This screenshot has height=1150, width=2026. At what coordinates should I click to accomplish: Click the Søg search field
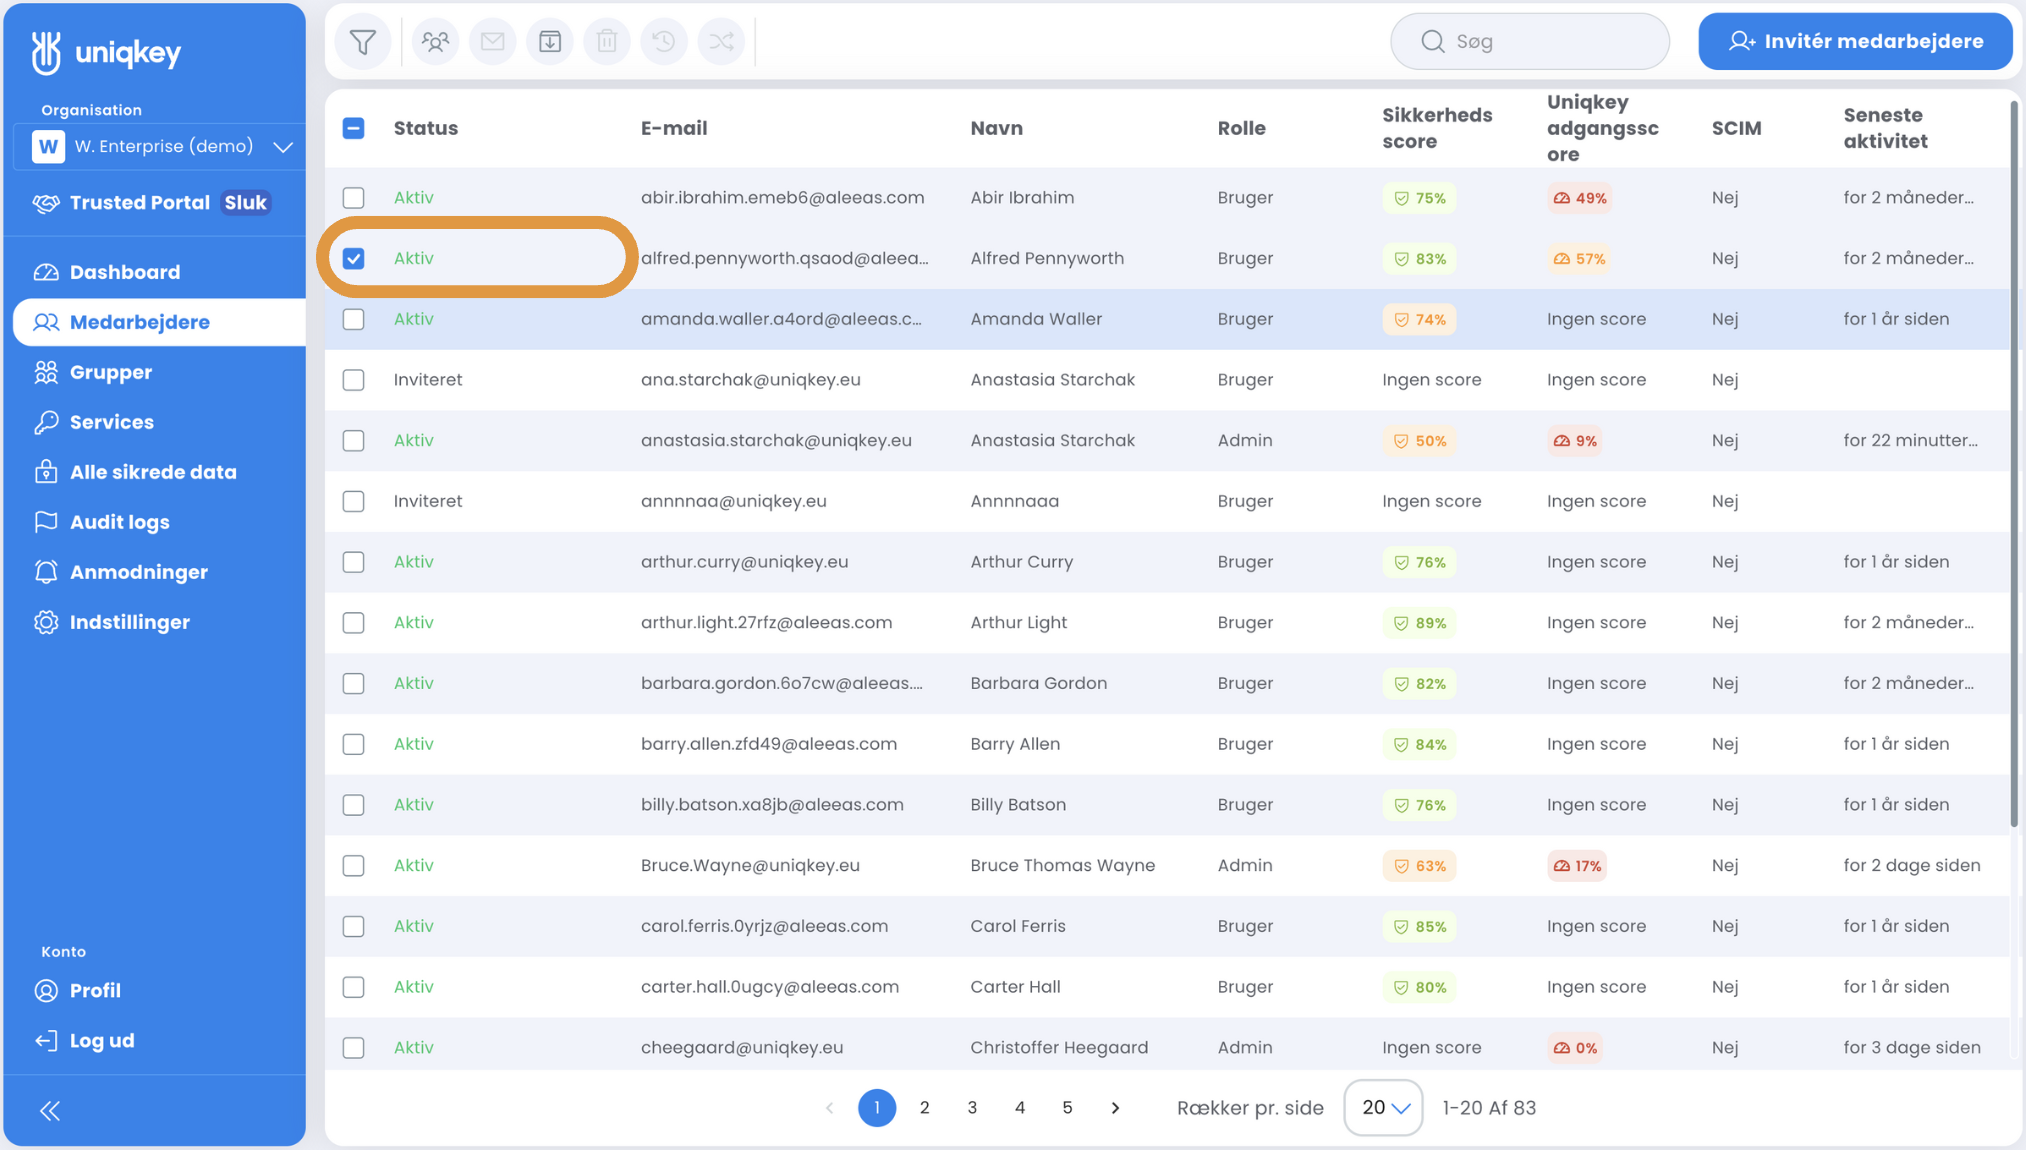(x=1530, y=42)
